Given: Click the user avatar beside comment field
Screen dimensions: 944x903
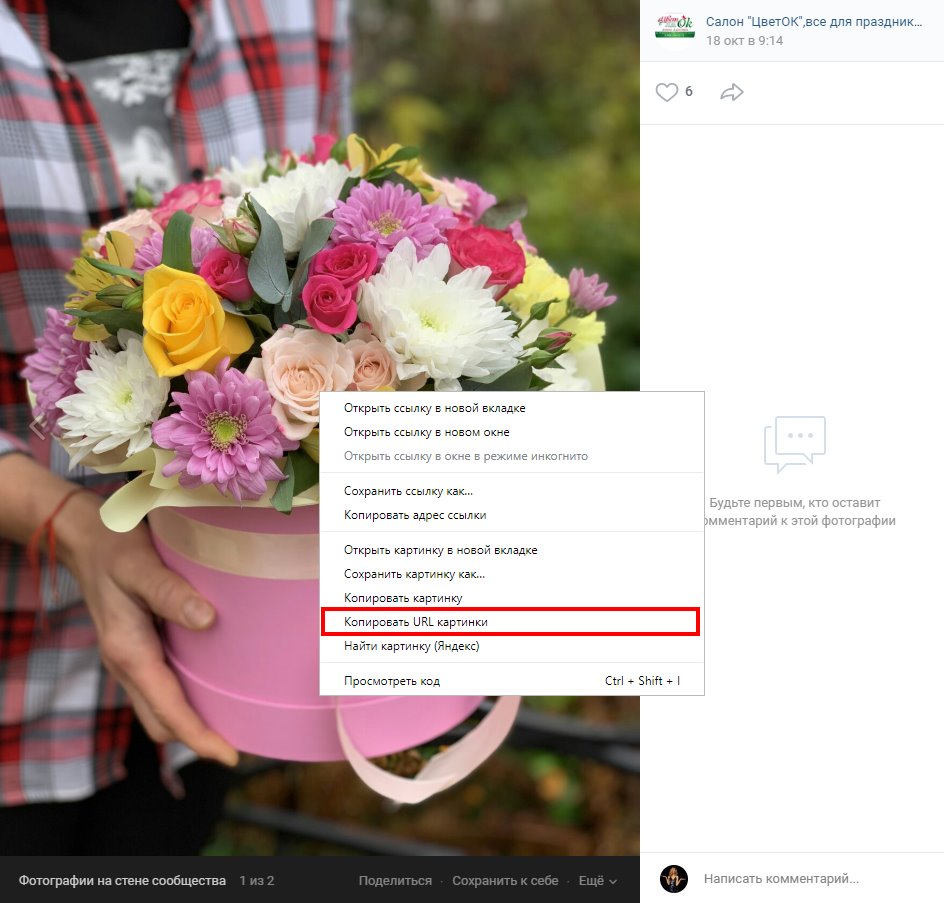Looking at the screenshot, I should click(x=674, y=879).
